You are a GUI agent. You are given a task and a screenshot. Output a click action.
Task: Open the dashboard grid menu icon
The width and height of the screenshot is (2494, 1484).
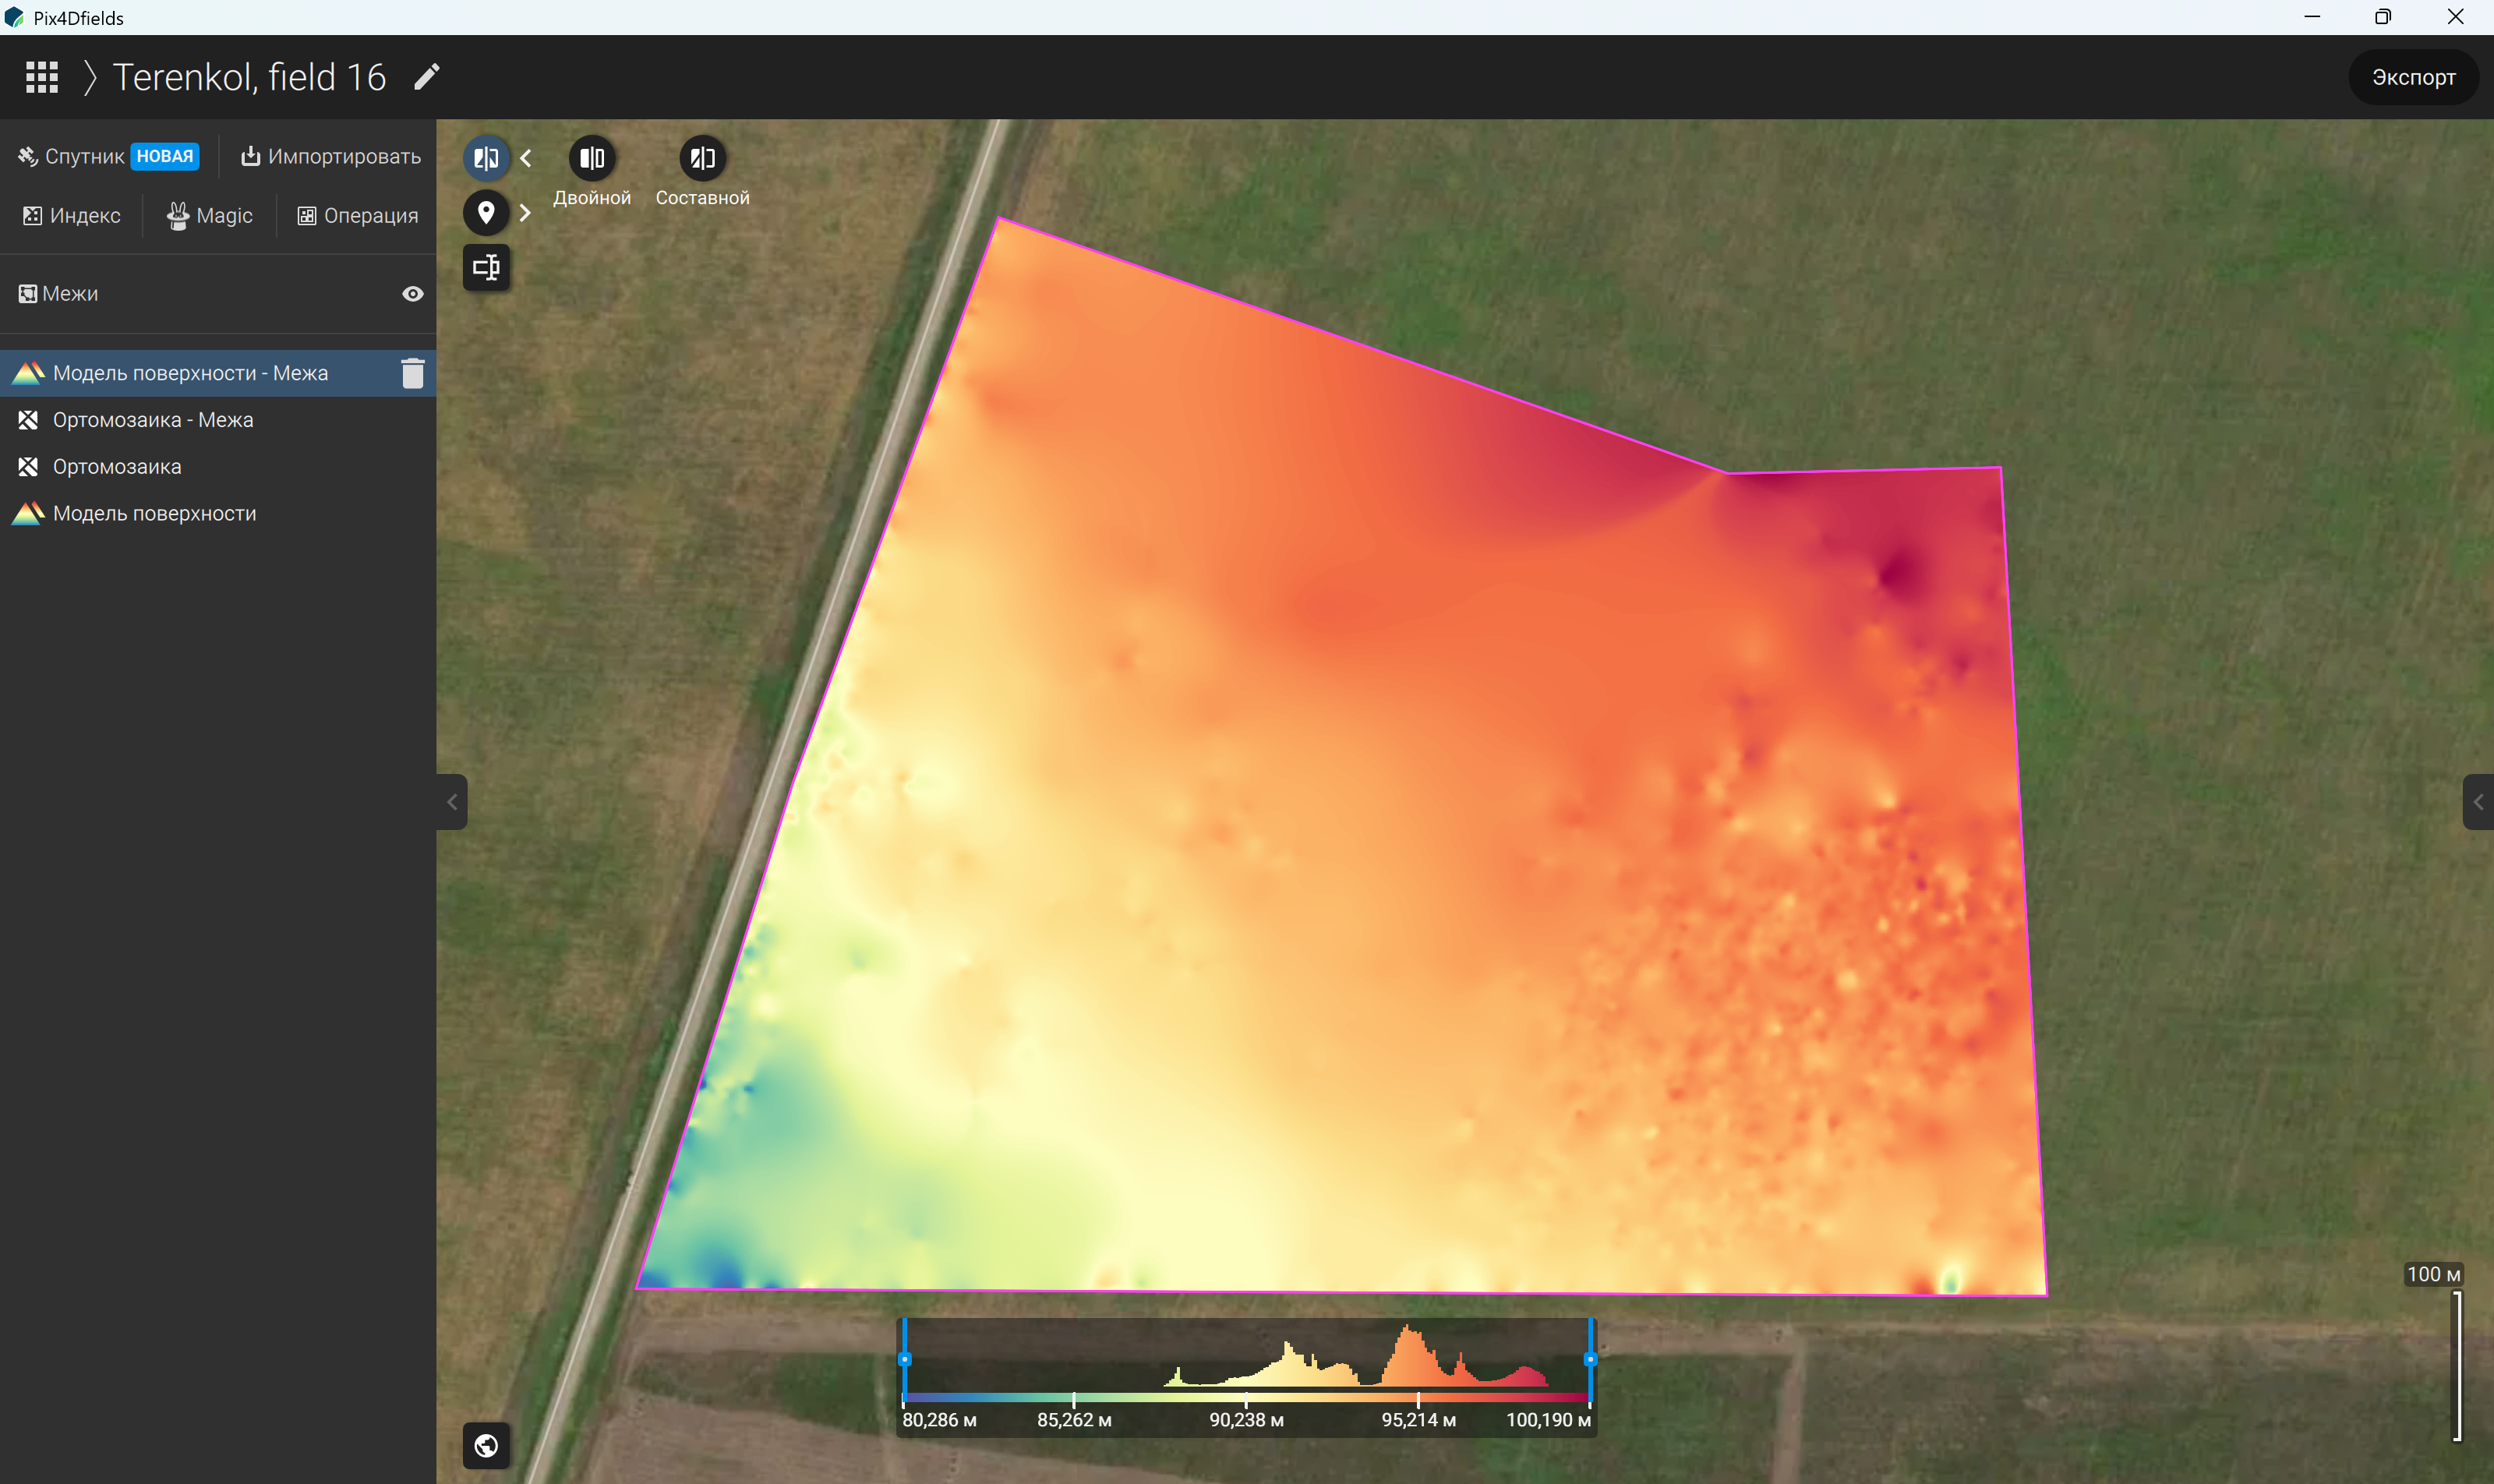pos(42,77)
